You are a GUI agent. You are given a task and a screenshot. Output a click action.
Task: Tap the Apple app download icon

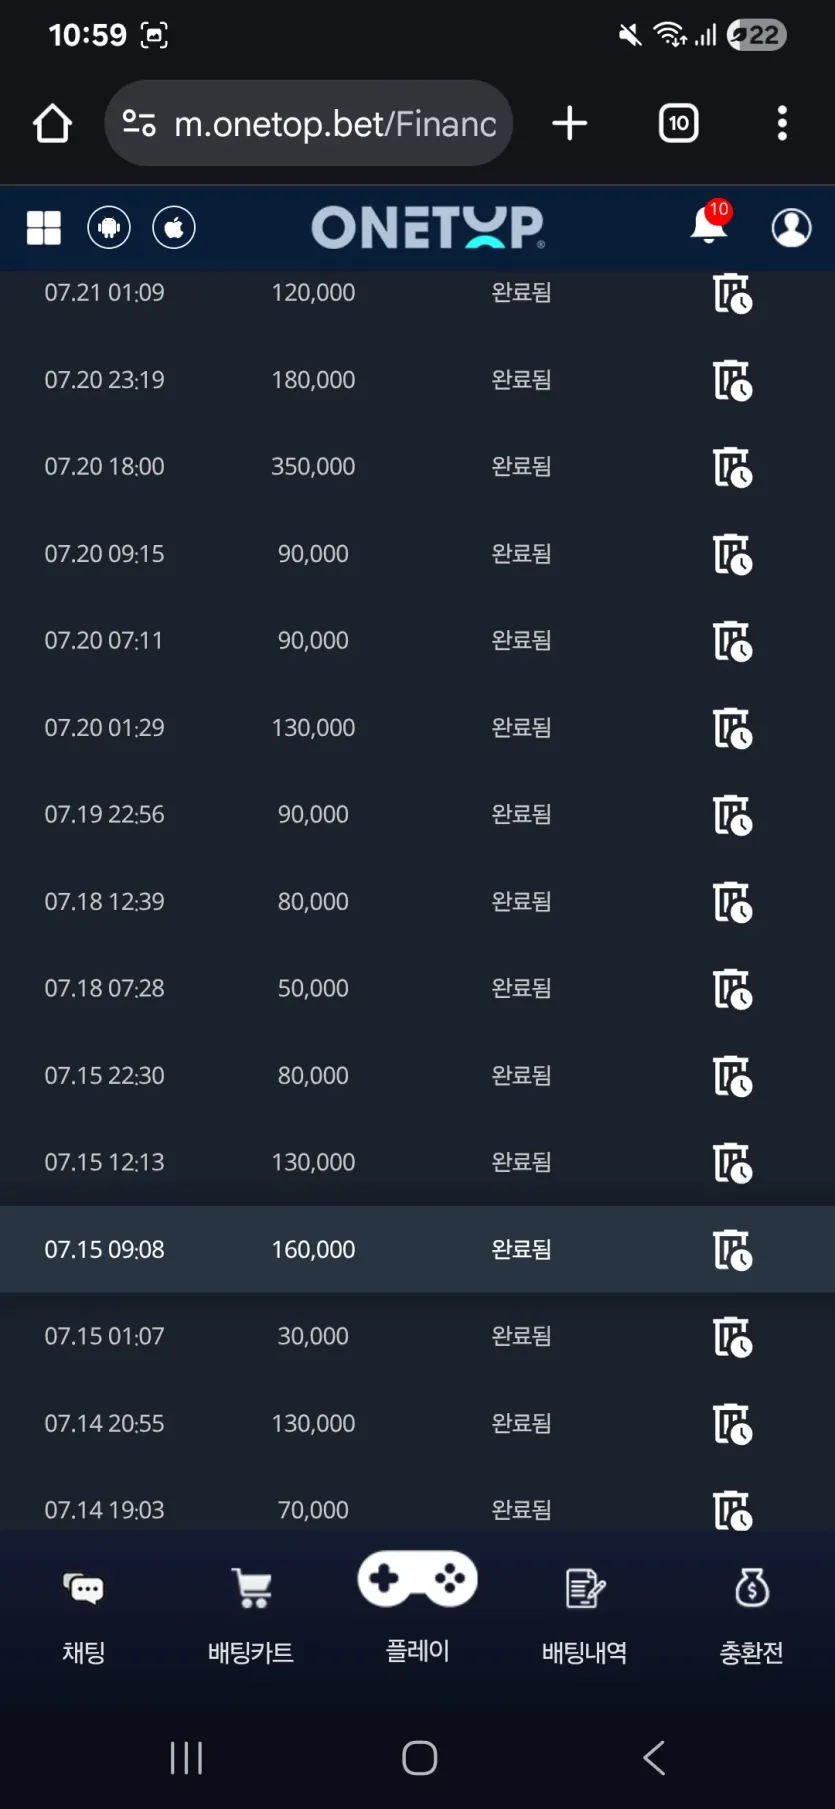[174, 228]
